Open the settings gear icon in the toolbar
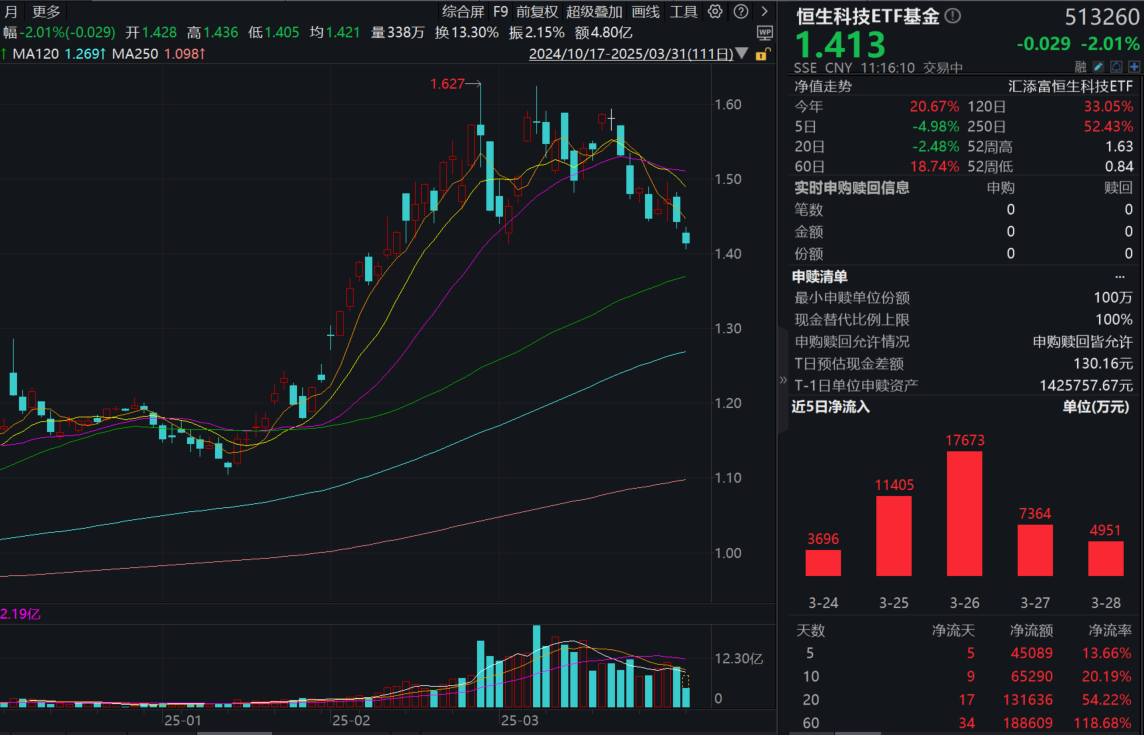 point(713,11)
